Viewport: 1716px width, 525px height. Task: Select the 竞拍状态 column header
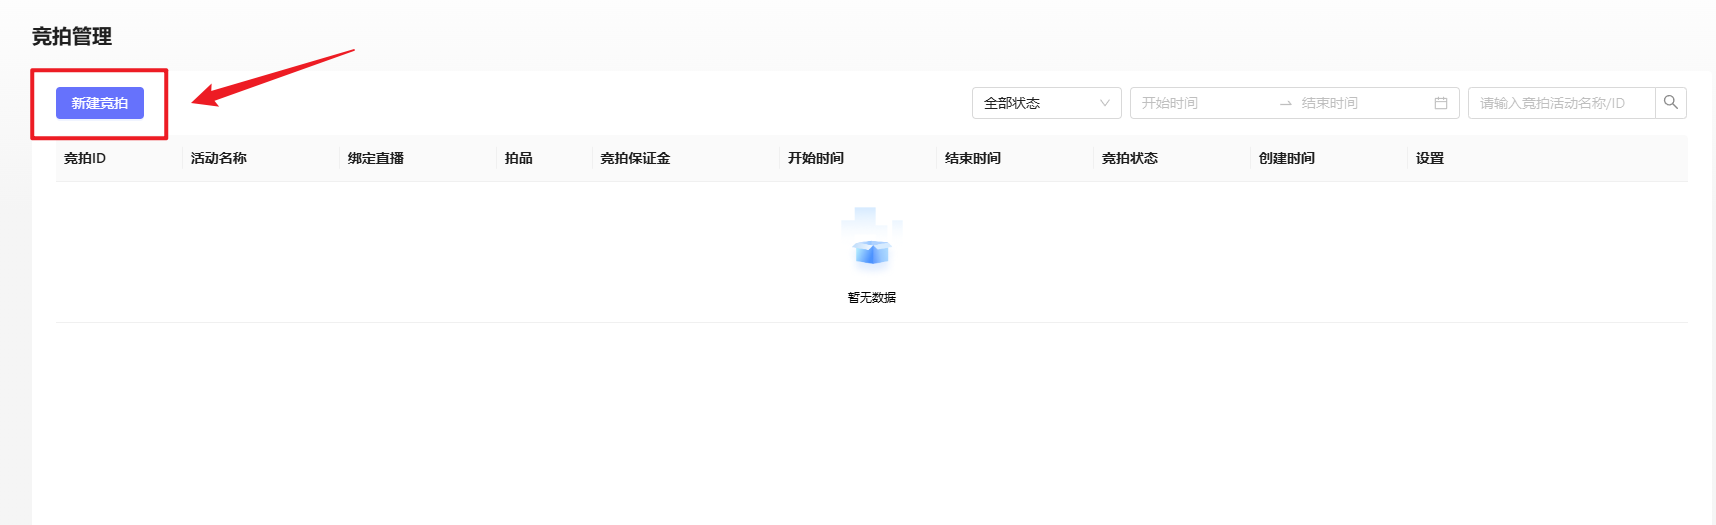click(1130, 158)
